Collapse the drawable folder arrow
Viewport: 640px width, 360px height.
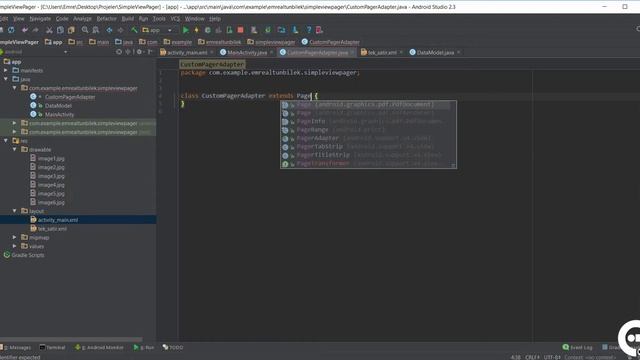pyautogui.click(x=15, y=149)
